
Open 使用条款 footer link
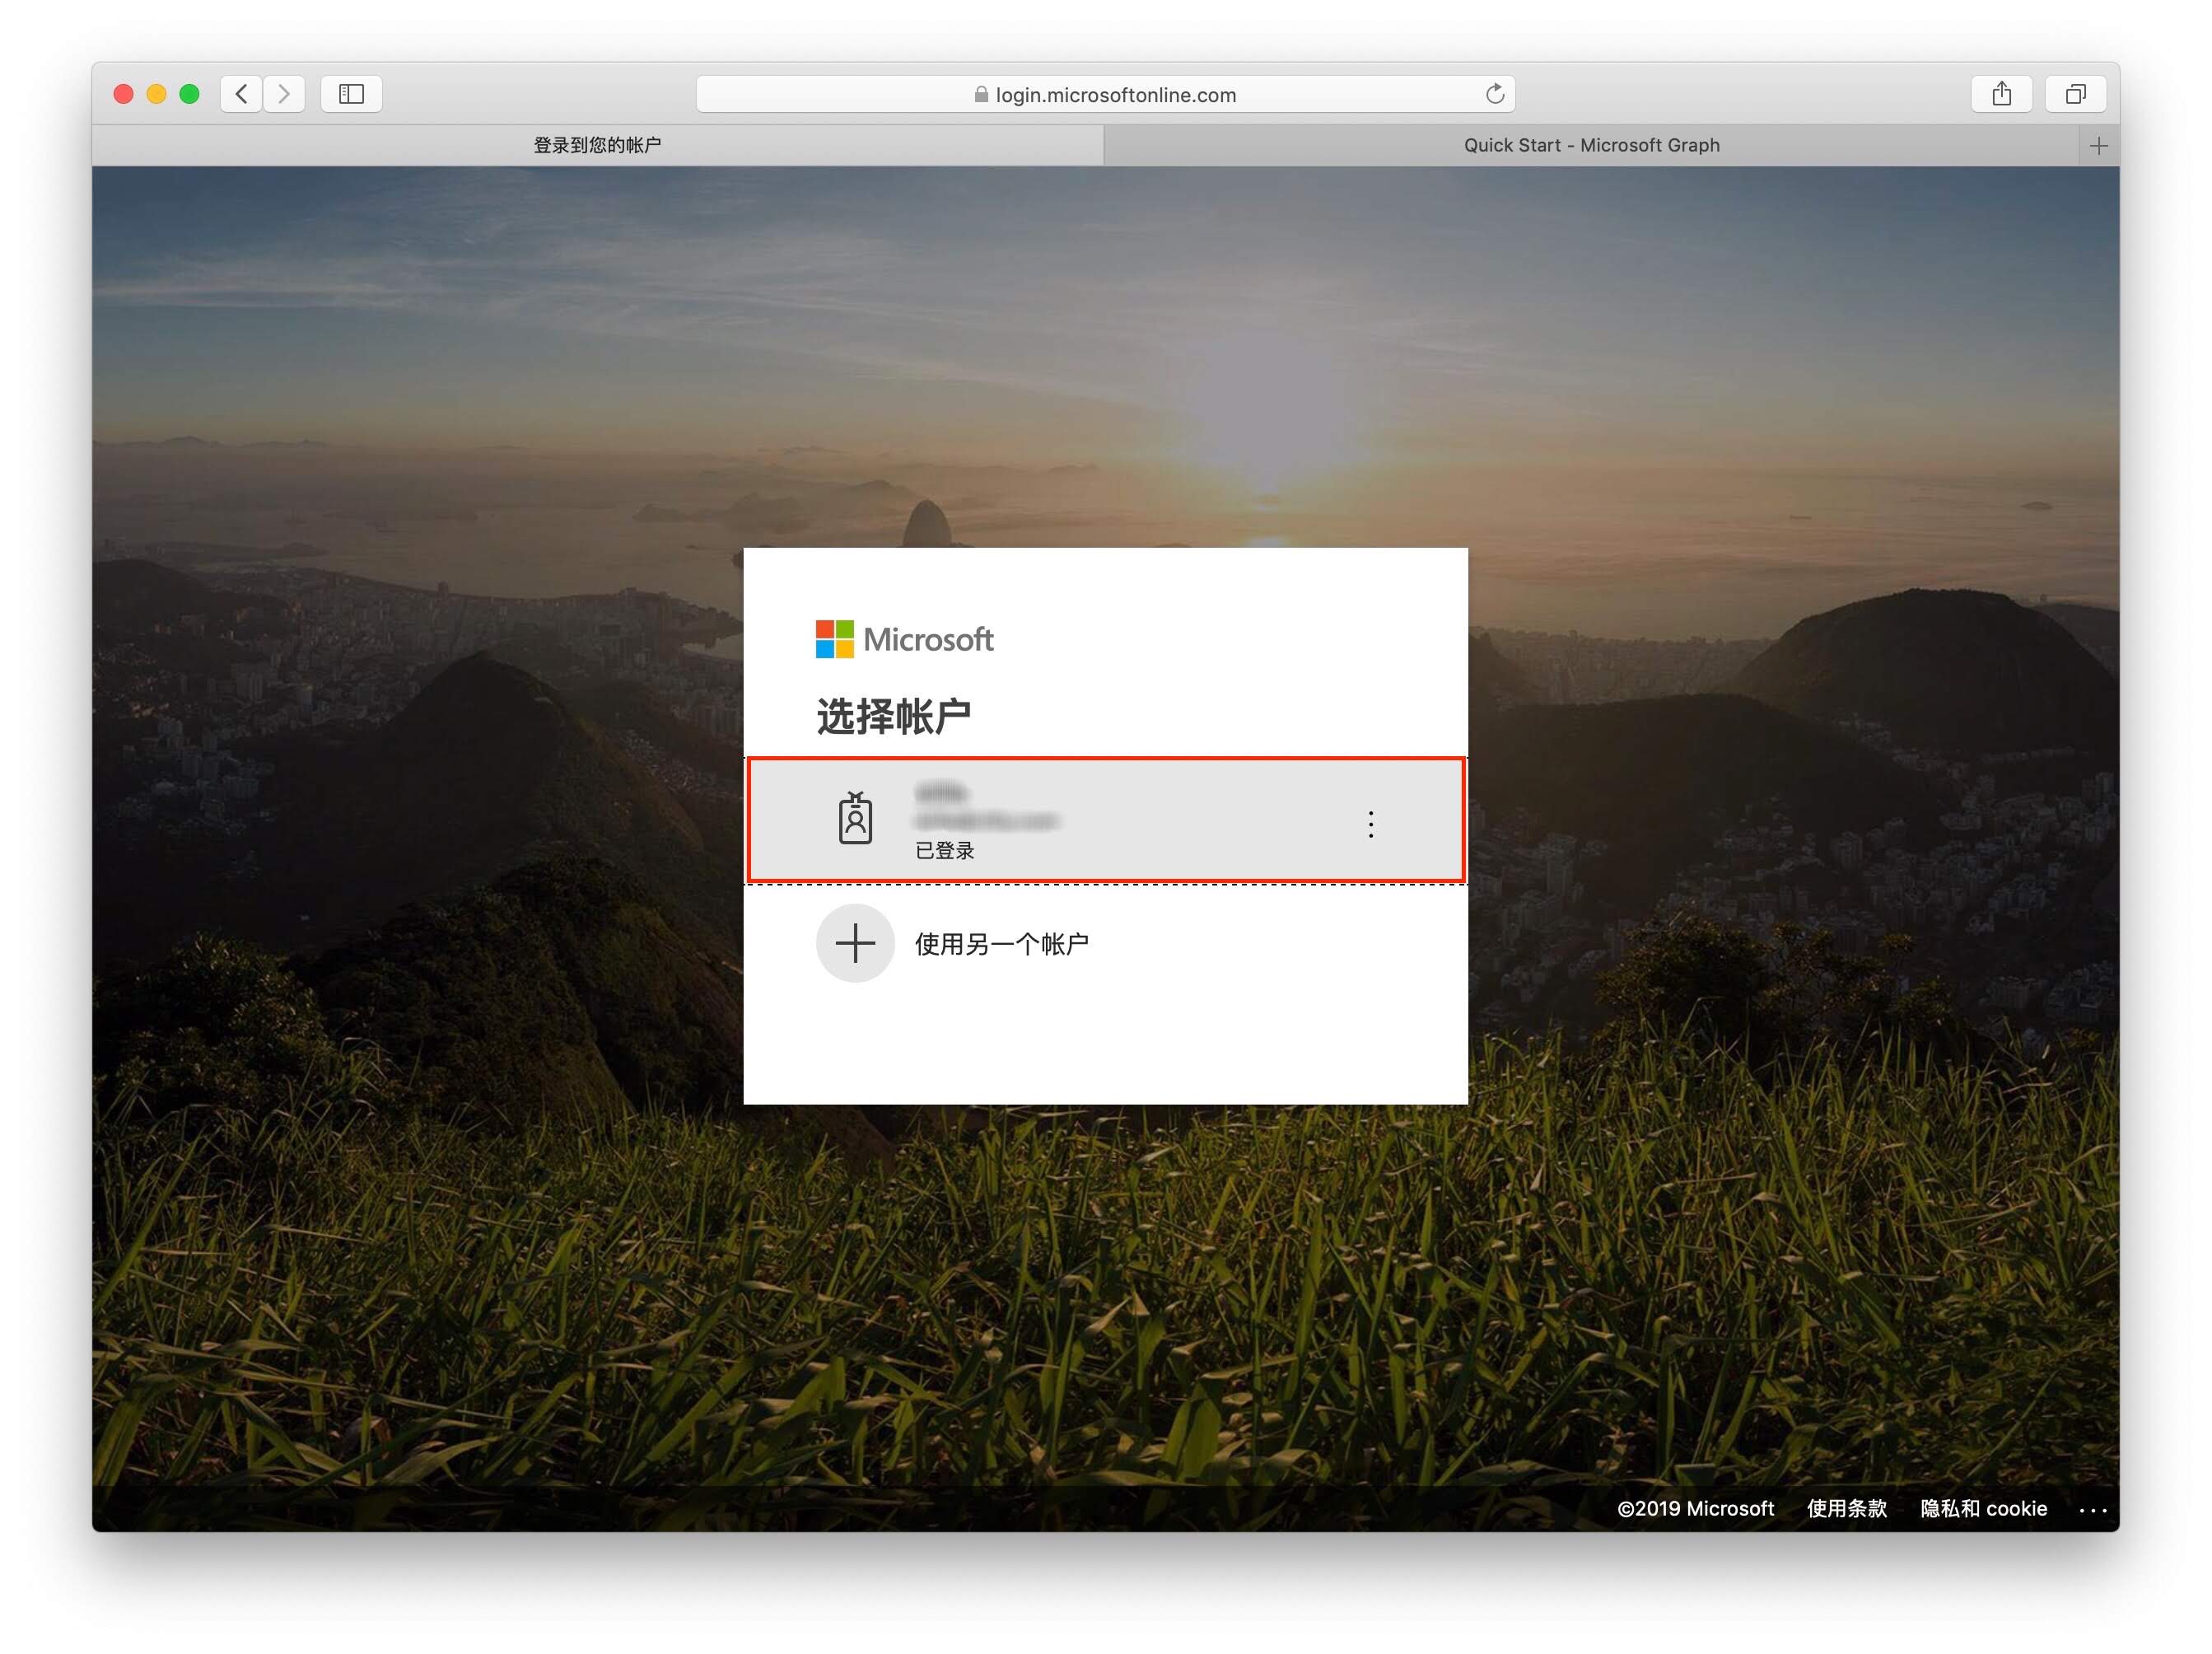pyautogui.click(x=1846, y=1508)
